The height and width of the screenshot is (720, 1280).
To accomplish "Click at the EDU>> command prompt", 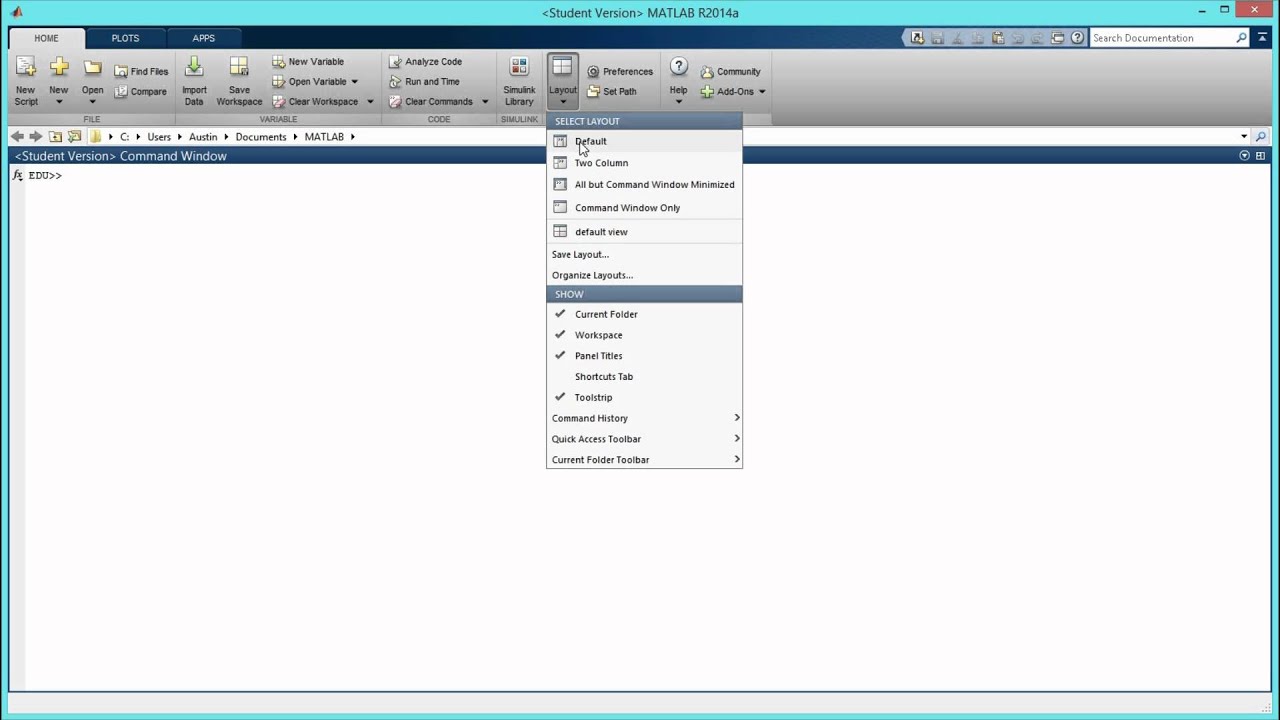I will 45,175.
